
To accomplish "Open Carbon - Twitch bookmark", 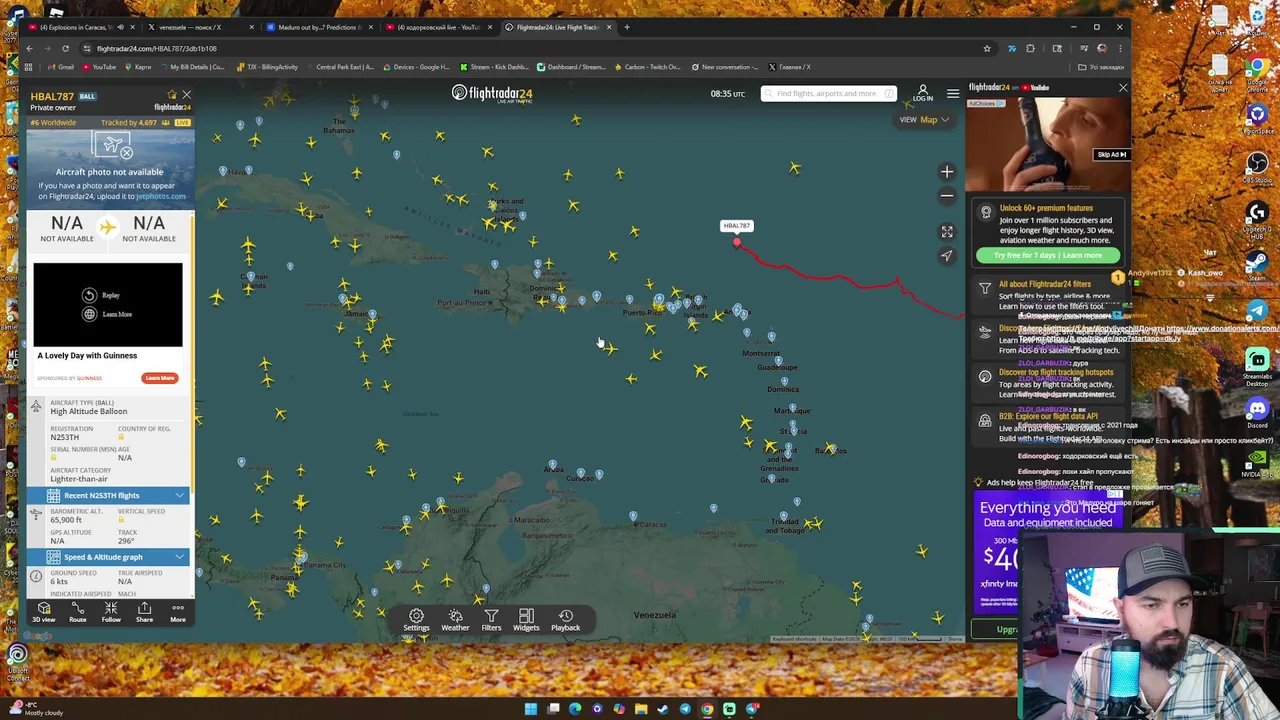I will (x=647, y=67).
